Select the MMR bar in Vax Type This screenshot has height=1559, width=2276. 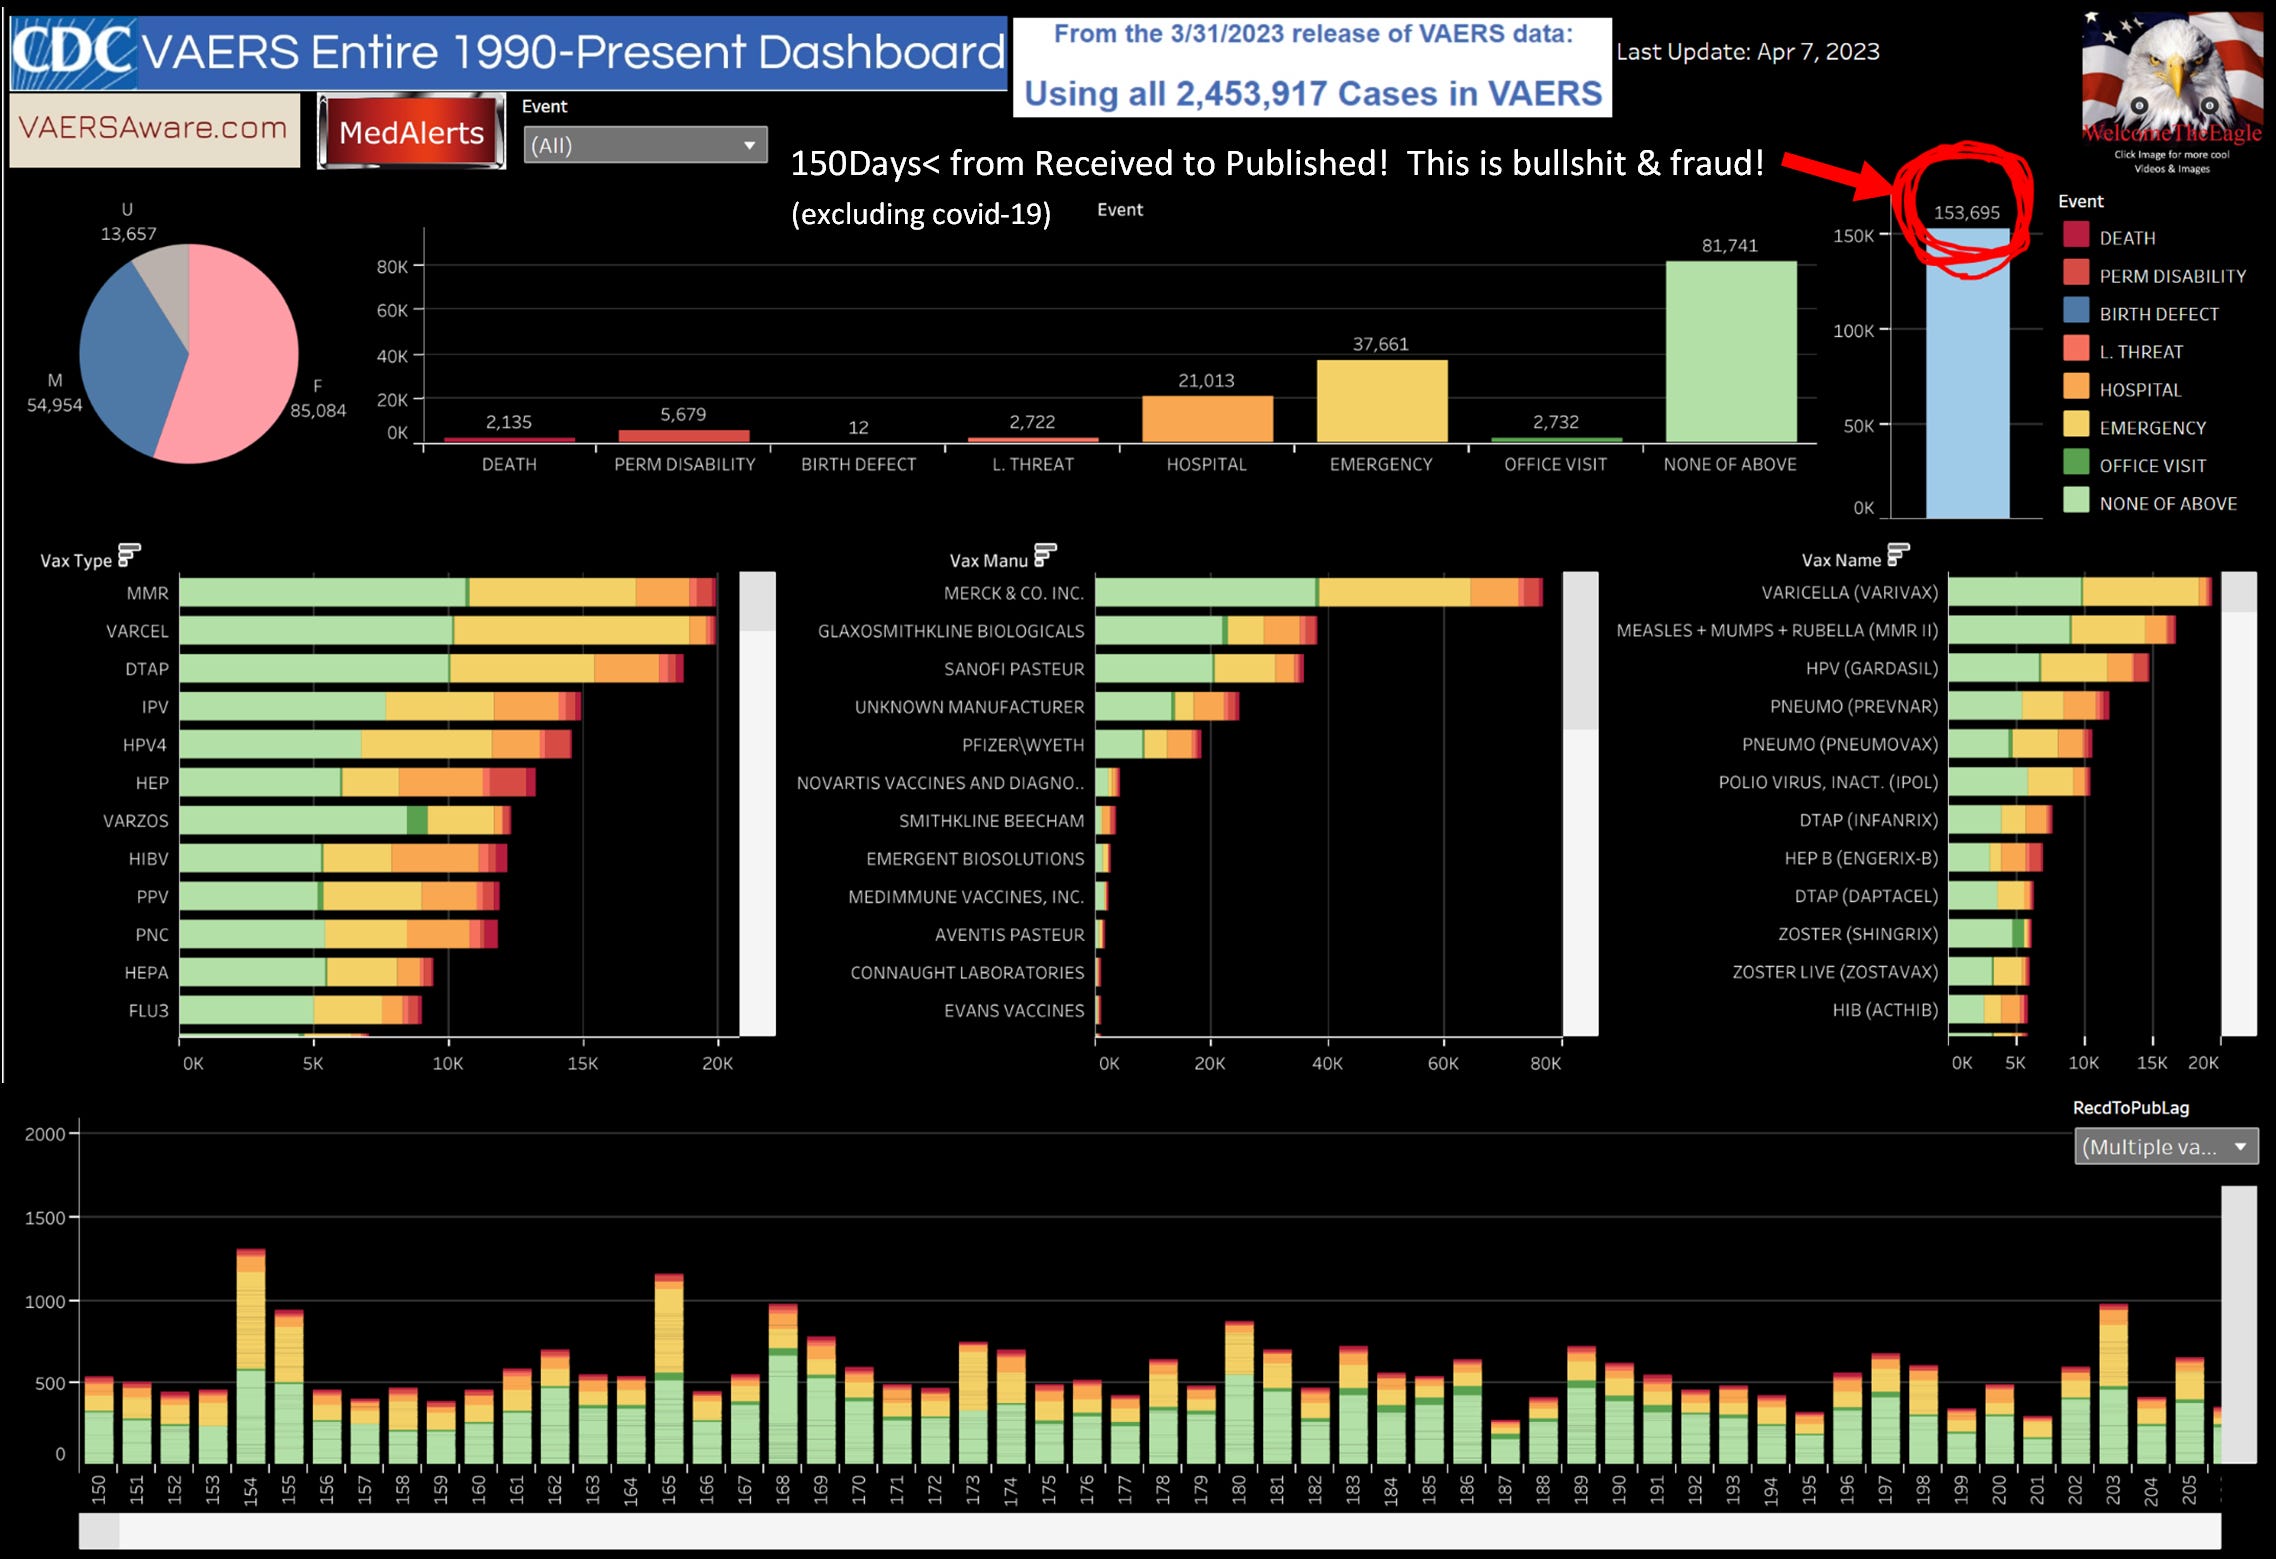[x=448, y=592]
